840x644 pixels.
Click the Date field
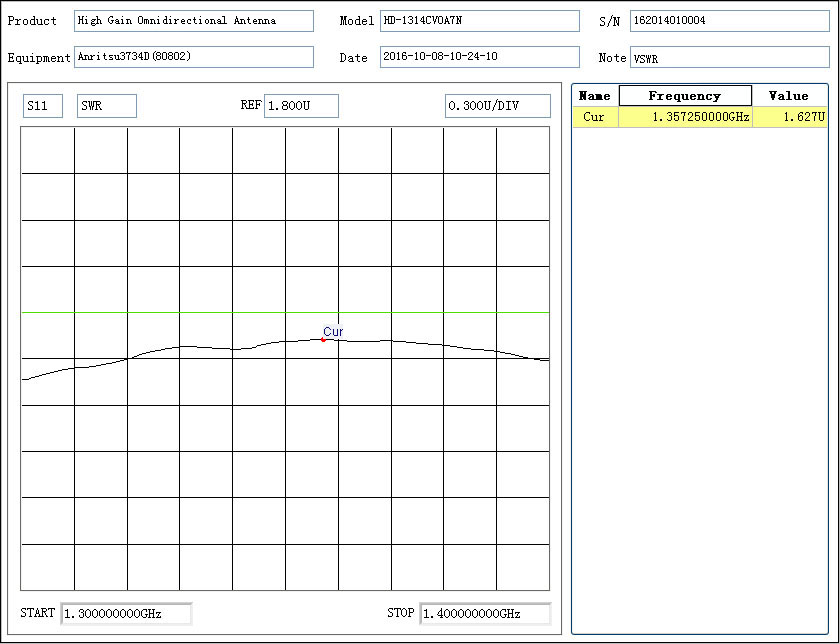coord(479,57)
